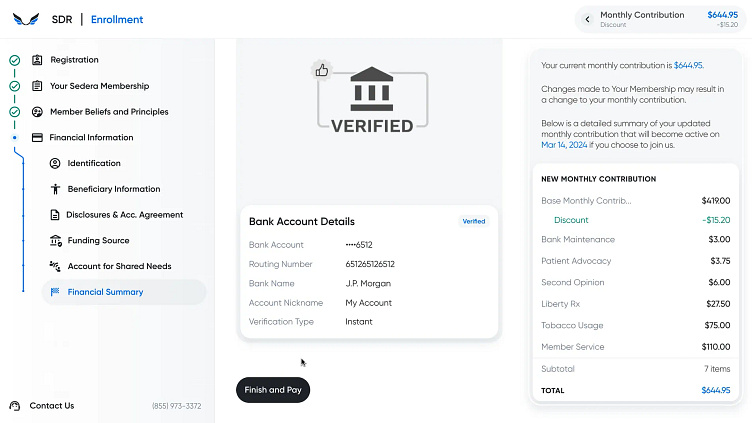Open the Financial Summary step
Image resolution: width=752 pixels, height=423 pixels.
105,292
